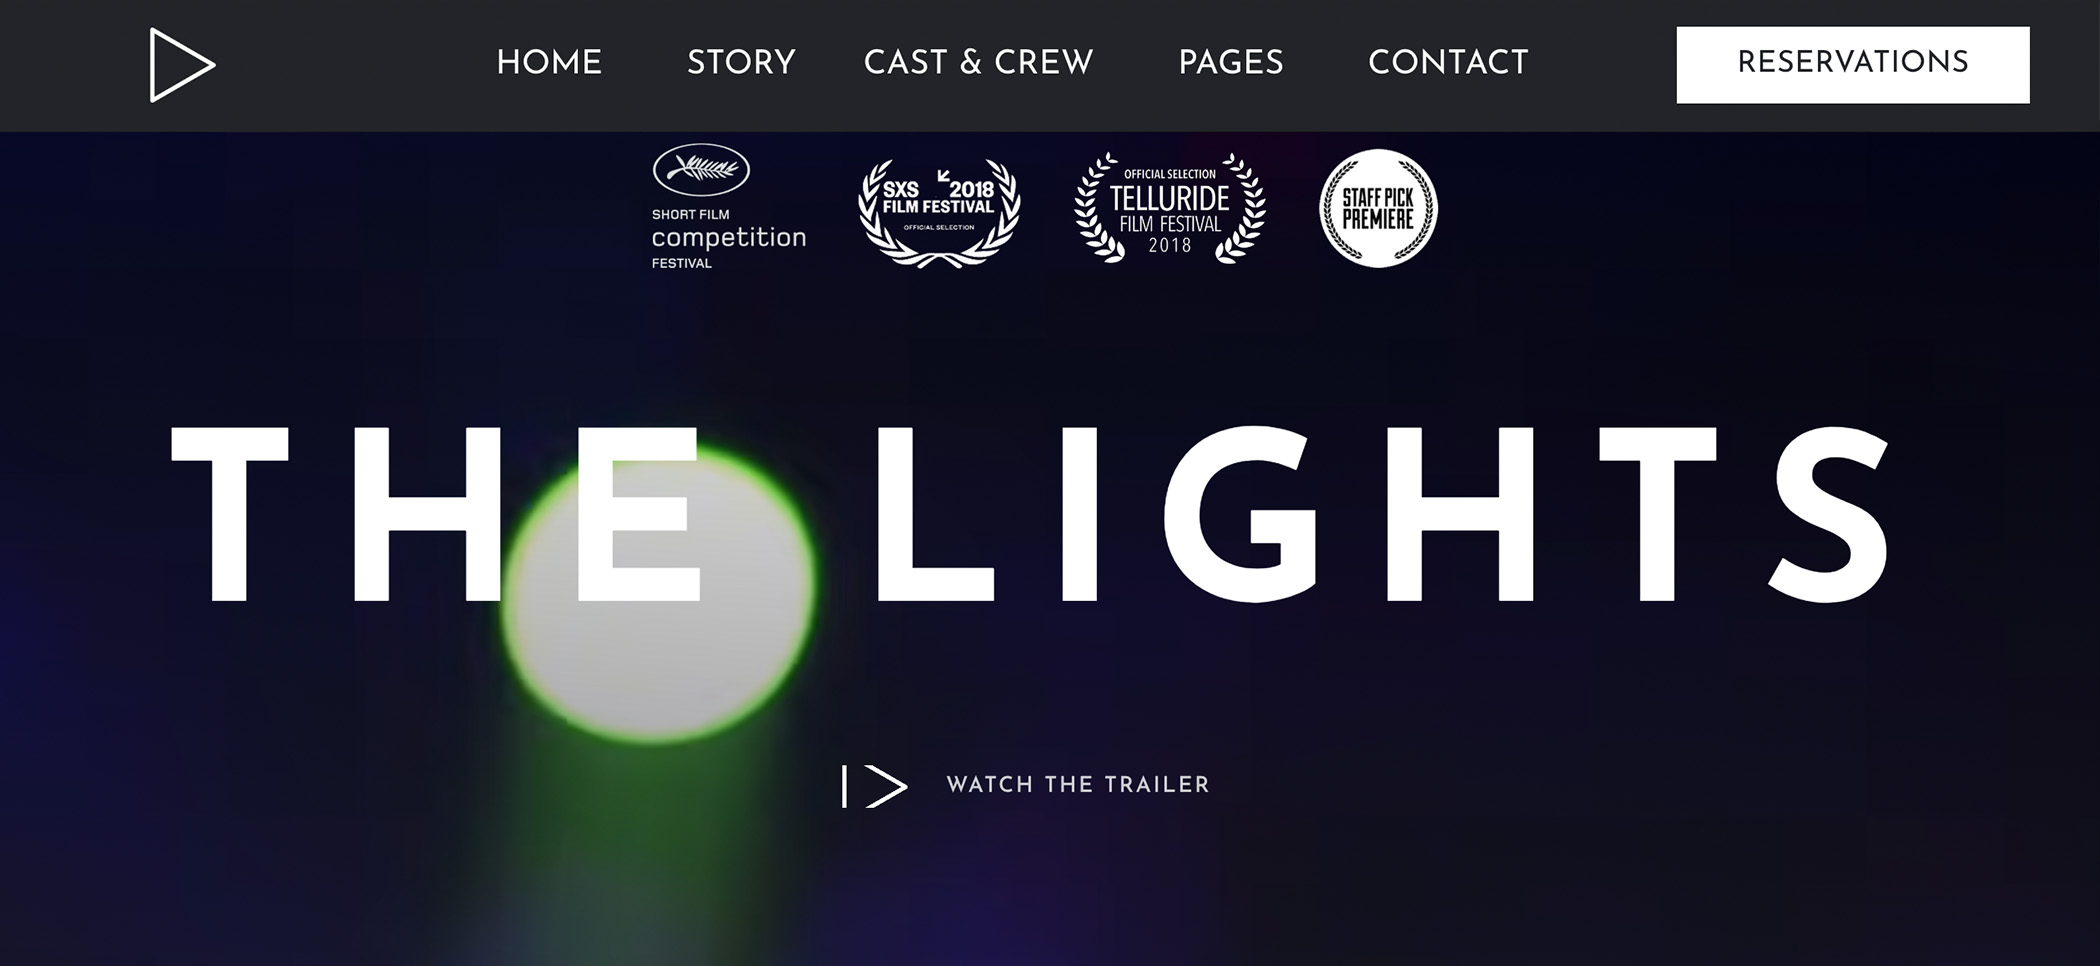
Task: Click the 'competition' text under the Cannes logo
Action: (x=728, y=238)
